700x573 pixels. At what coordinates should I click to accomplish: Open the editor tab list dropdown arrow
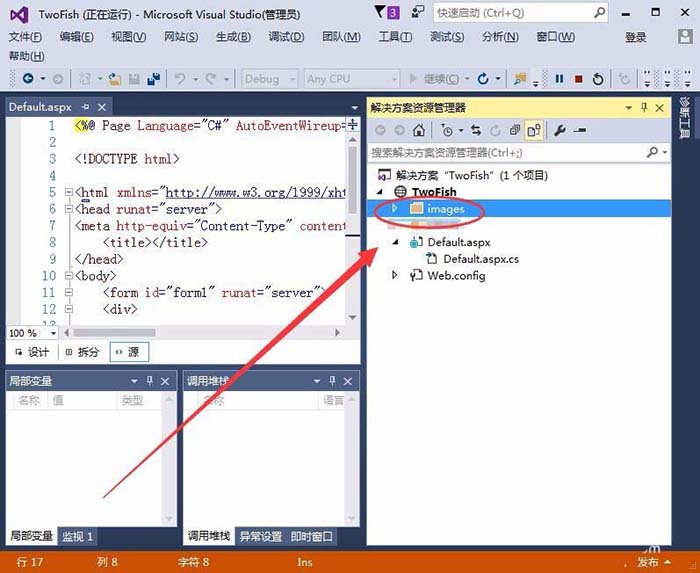(x=354, y=108)
